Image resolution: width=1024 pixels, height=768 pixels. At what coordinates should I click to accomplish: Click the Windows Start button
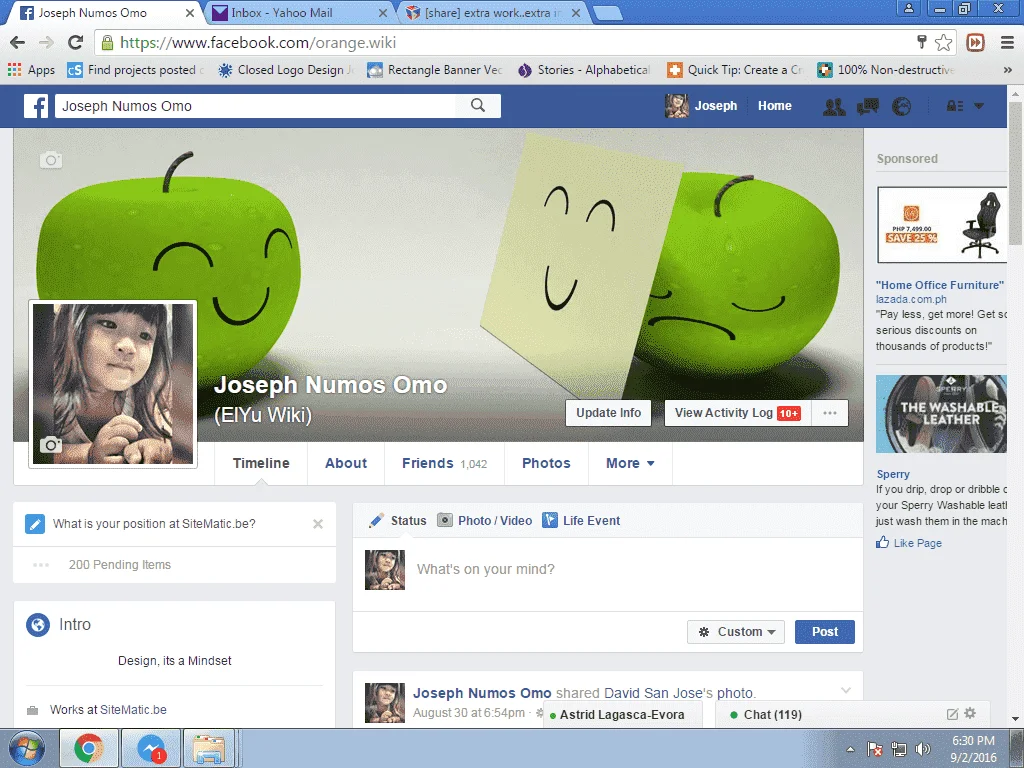pyautogui.click(x=27, y=748)
